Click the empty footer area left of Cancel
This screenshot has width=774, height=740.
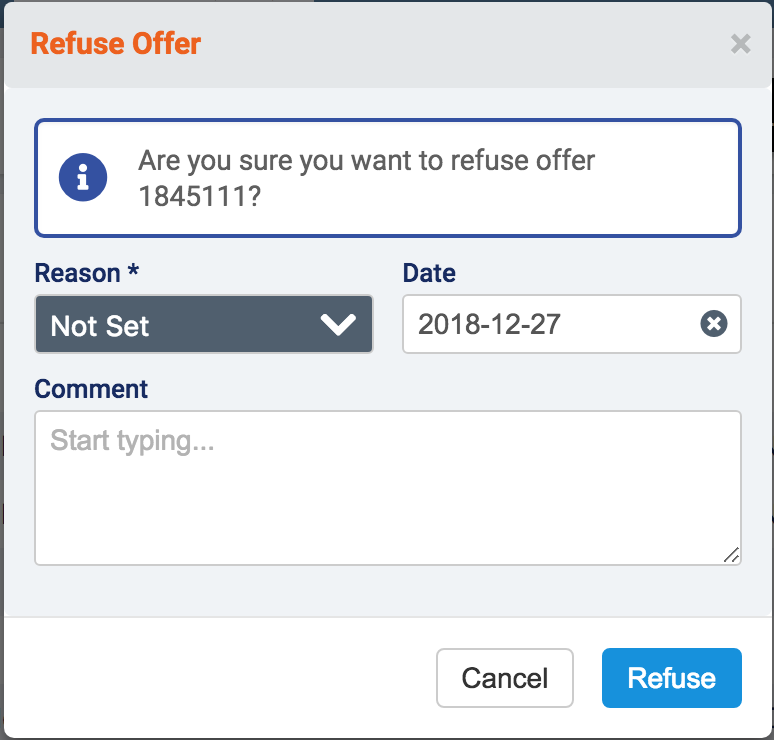coord(220,678)
